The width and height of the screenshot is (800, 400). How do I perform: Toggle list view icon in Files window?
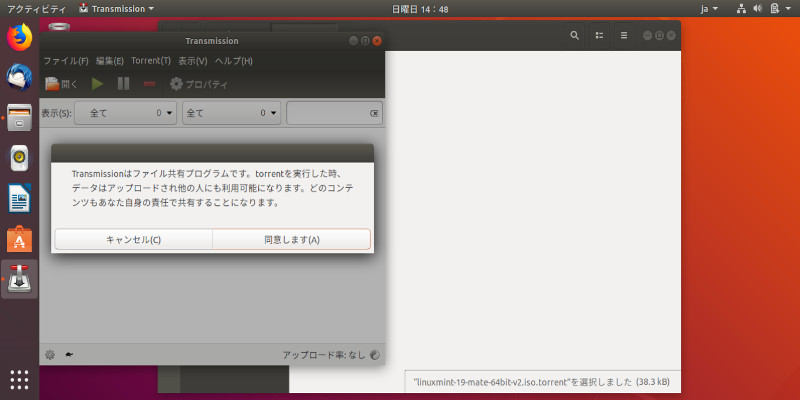[x=599, y=35]
